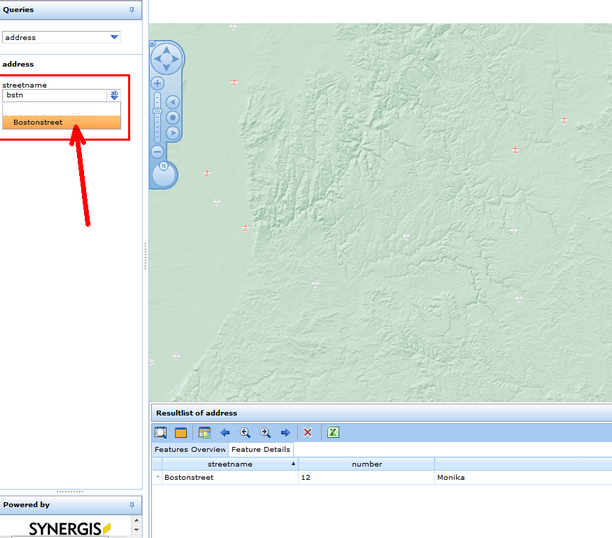Zoom to all results in Resultlist
Viewport: 612px width, 538px height.
[x=161, y=433]
